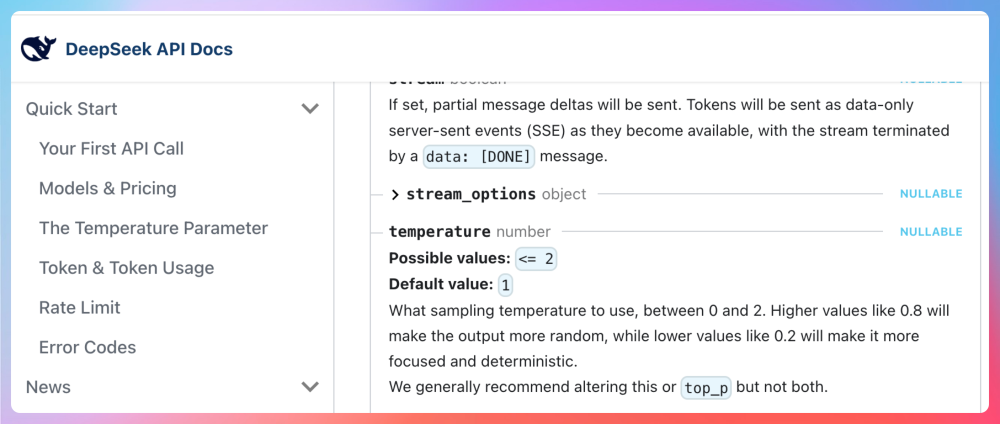The image size is (1000, 424).
Task: Click the NULLABLE badge beside stream_options
Action: point(930,194)
